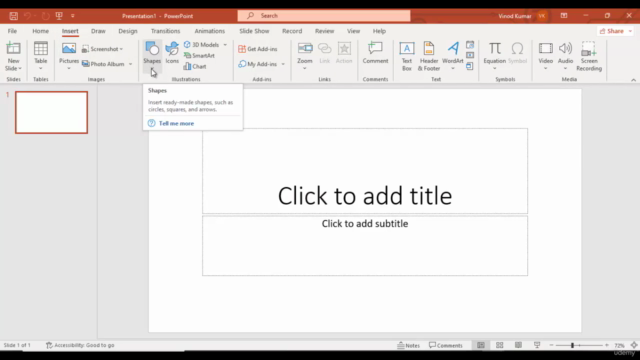Open the Customize Quick Access Toolbar arrow

click(x=73, y=16)
